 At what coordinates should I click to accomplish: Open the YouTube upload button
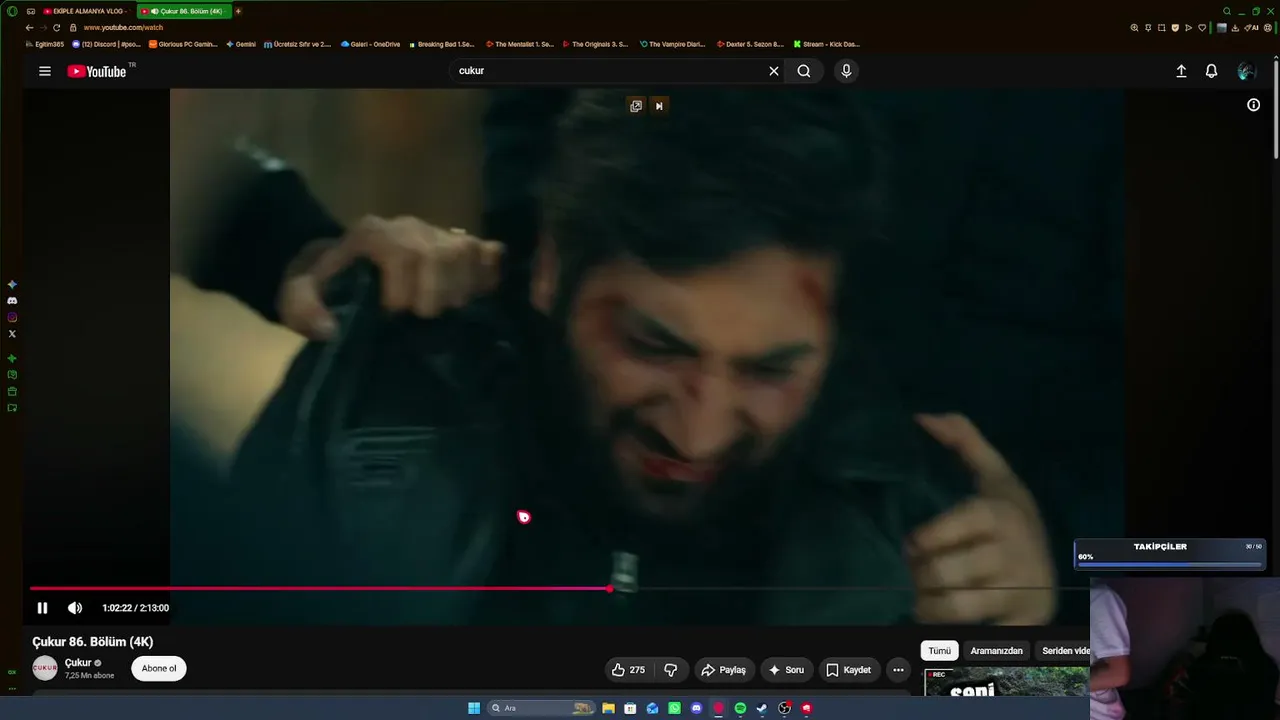coord(1181,71)
